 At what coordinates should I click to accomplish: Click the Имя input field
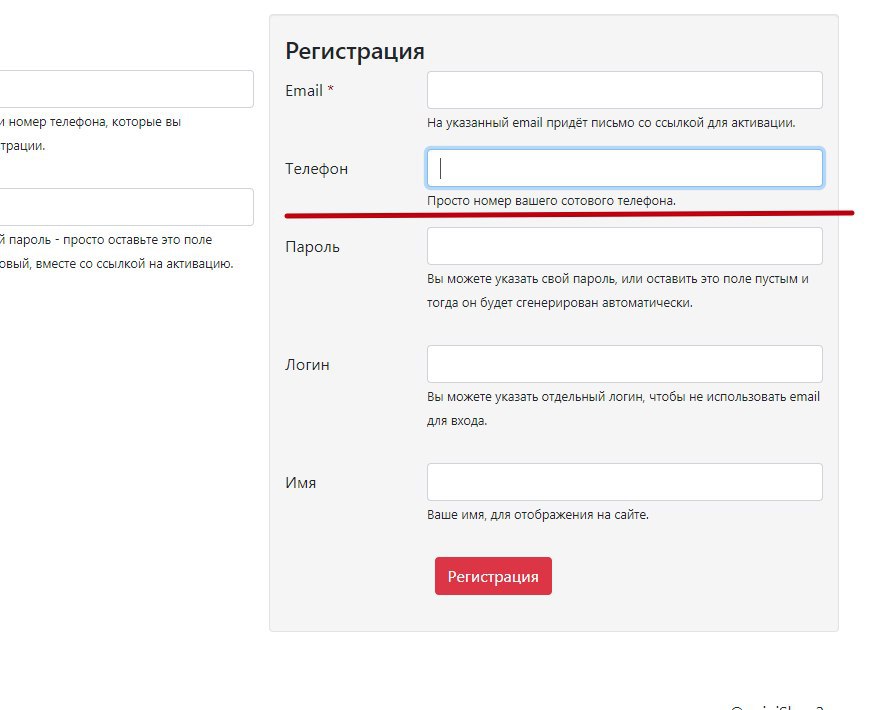[624, 482]
